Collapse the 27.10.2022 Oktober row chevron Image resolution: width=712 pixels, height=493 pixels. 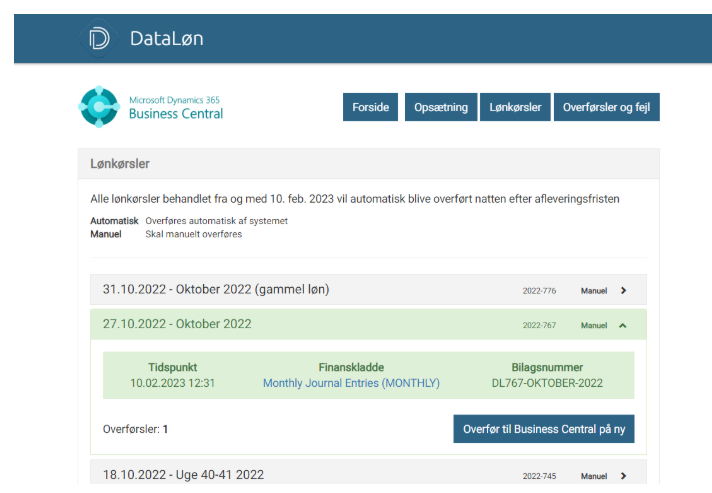[623, 325]
